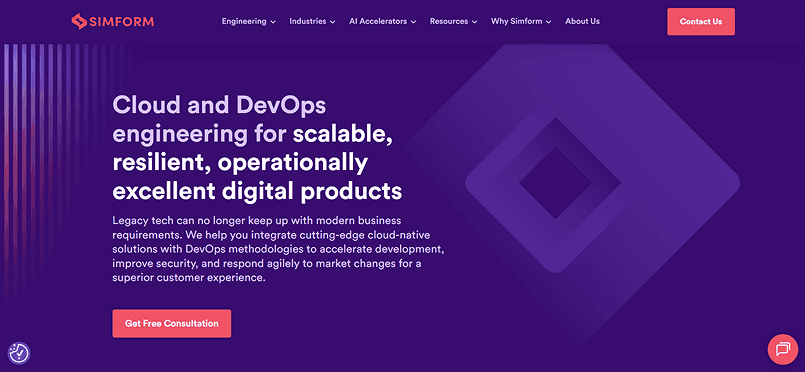Screen dimensions: 805x372
Task: Expand the Industries chevron arrow
Action: pyautogui.click(x=333, y=22)
